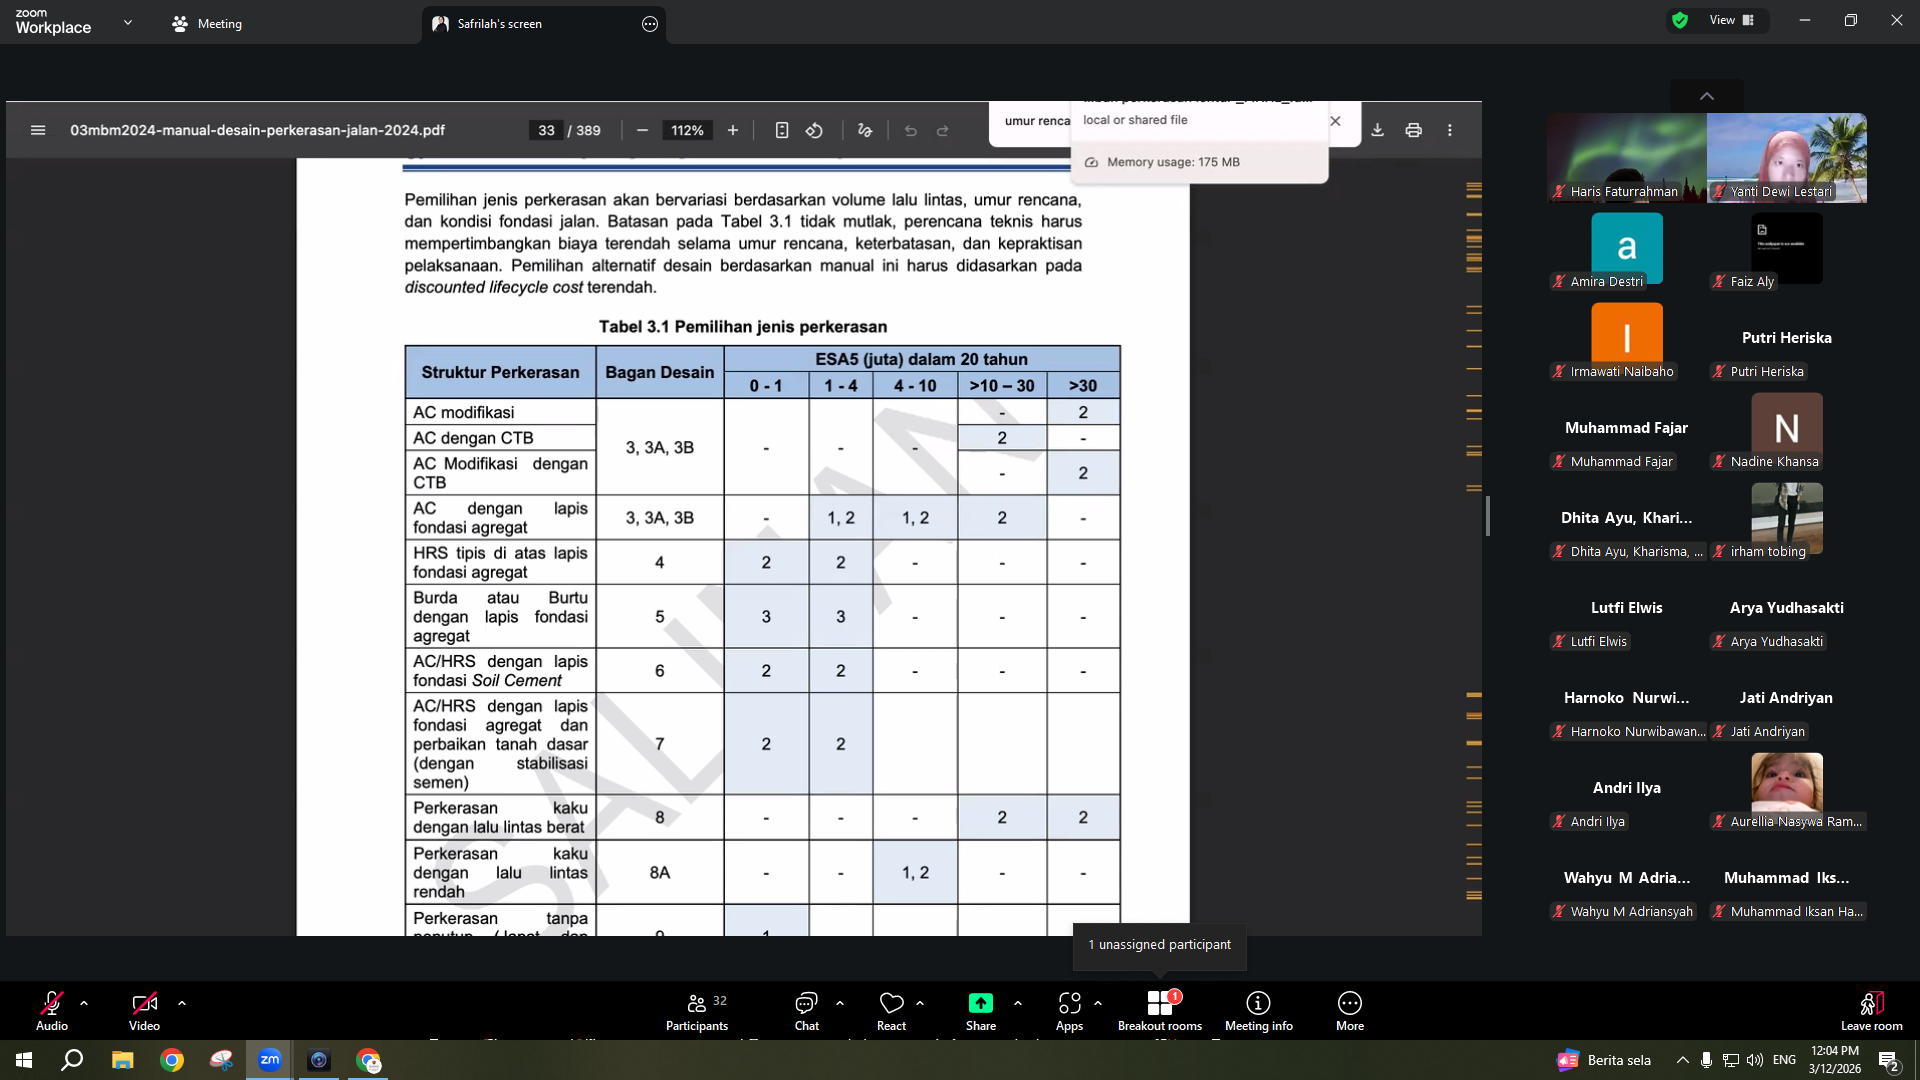Image resolution: width=1920 pixels, height=1080 pixels.
Task: Download the PDF file
Action: coord(1377,130)
